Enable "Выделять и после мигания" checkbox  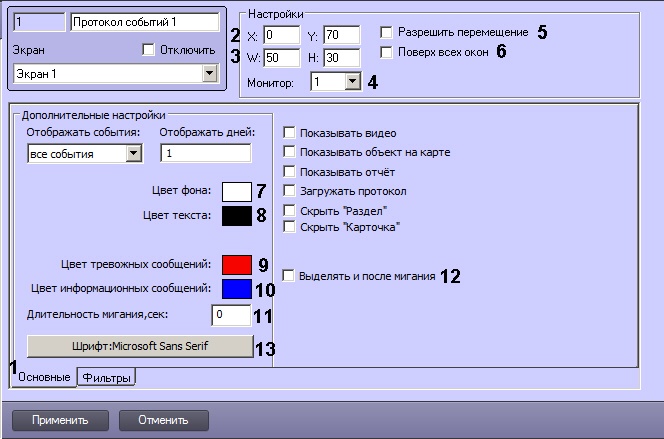coord(290,275)
